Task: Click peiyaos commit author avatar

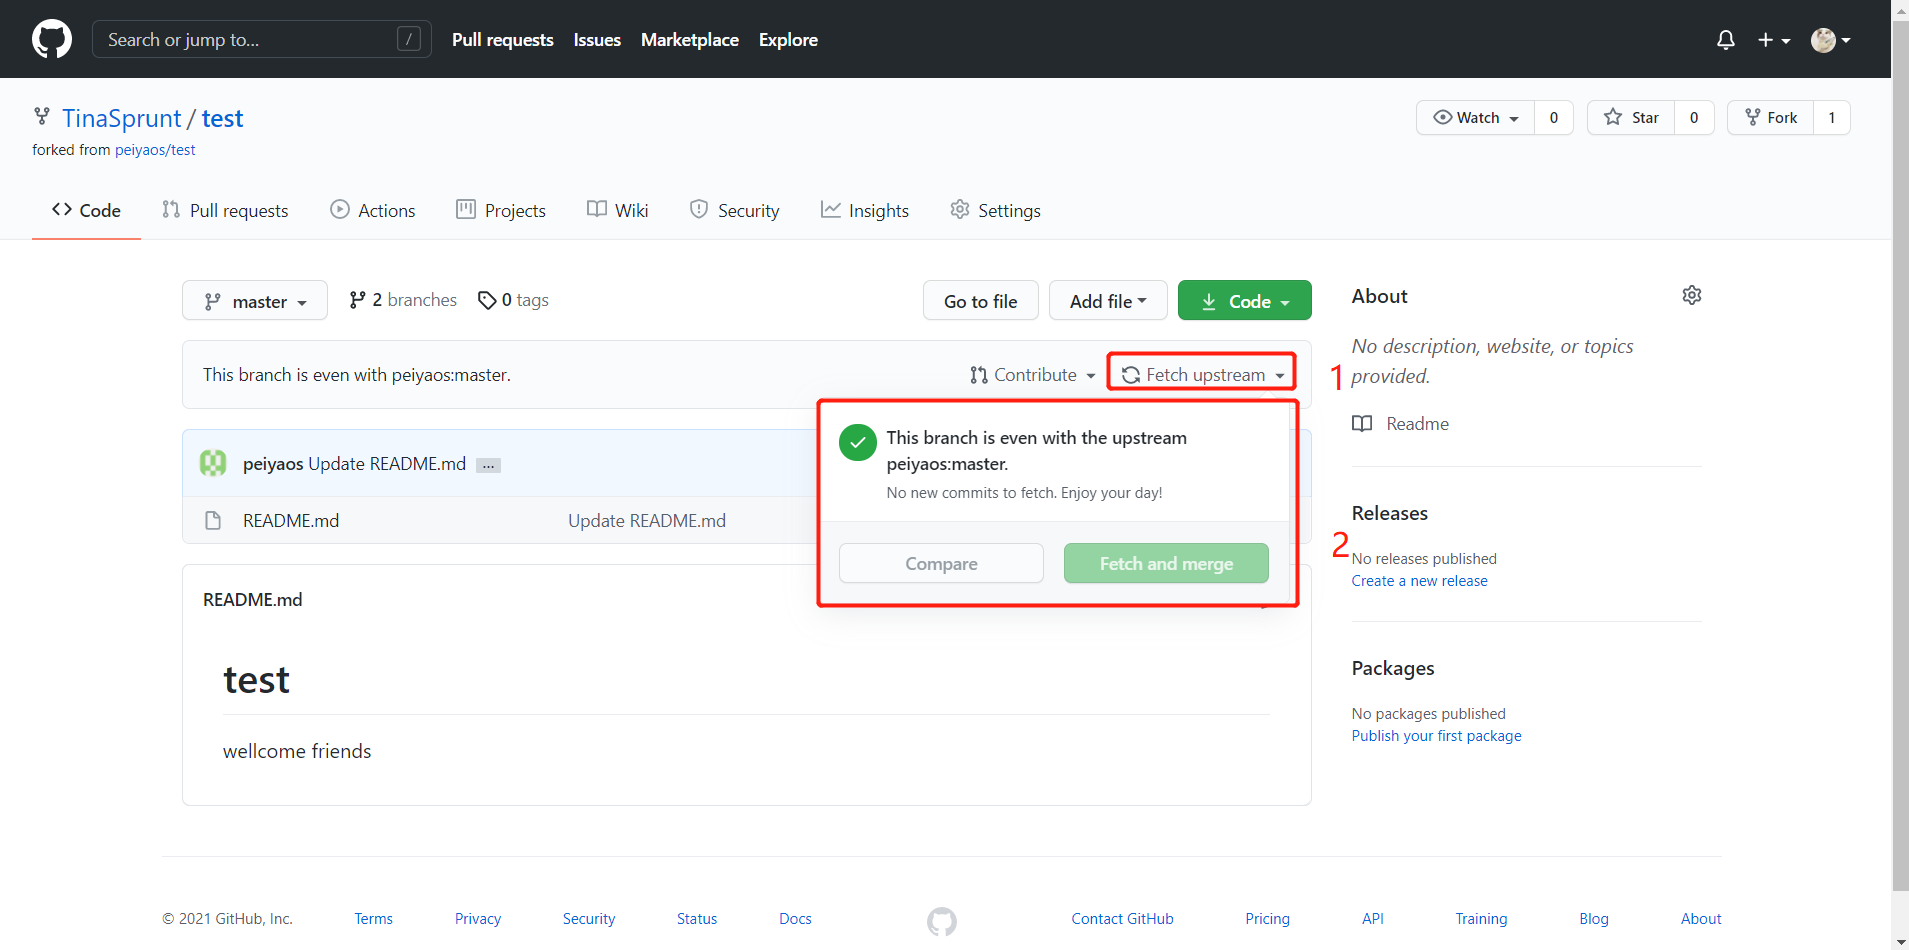Action: (213, 463)
